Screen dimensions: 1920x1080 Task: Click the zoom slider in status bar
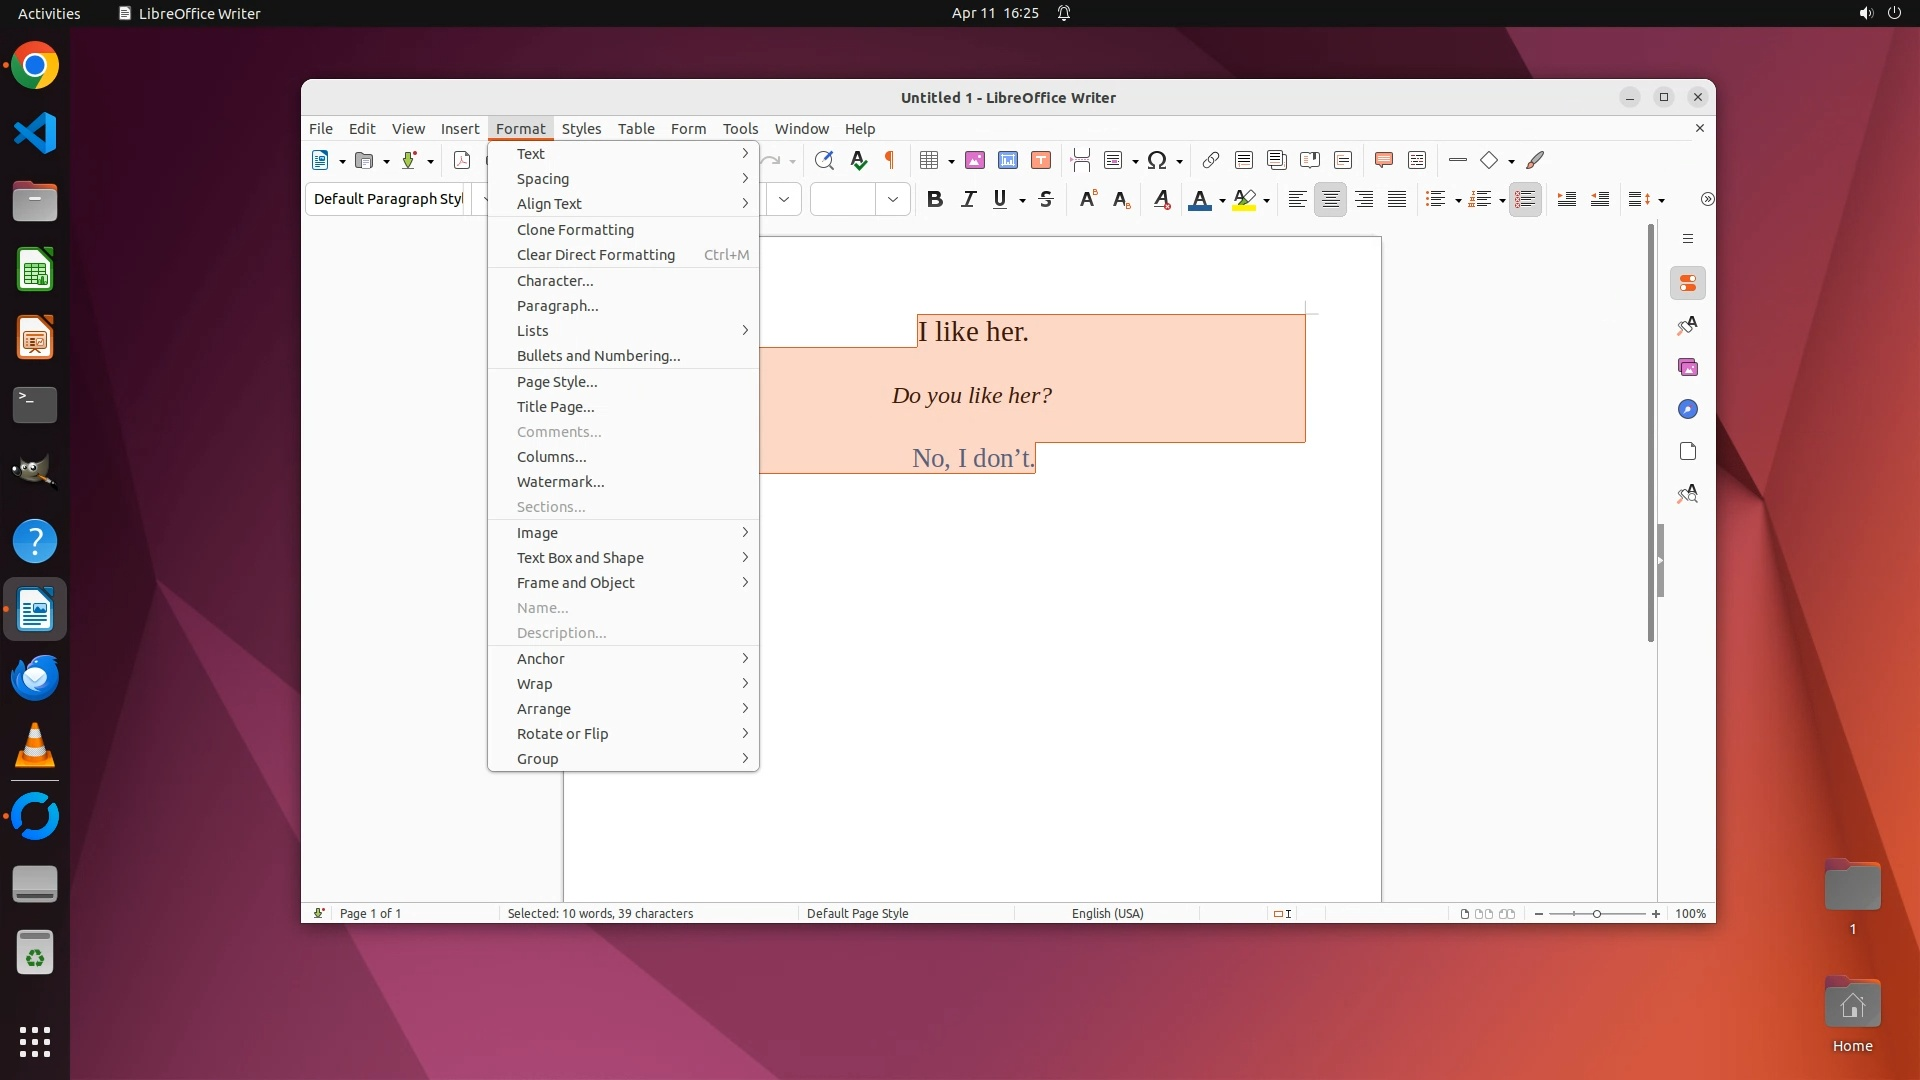coord(1597,914)
